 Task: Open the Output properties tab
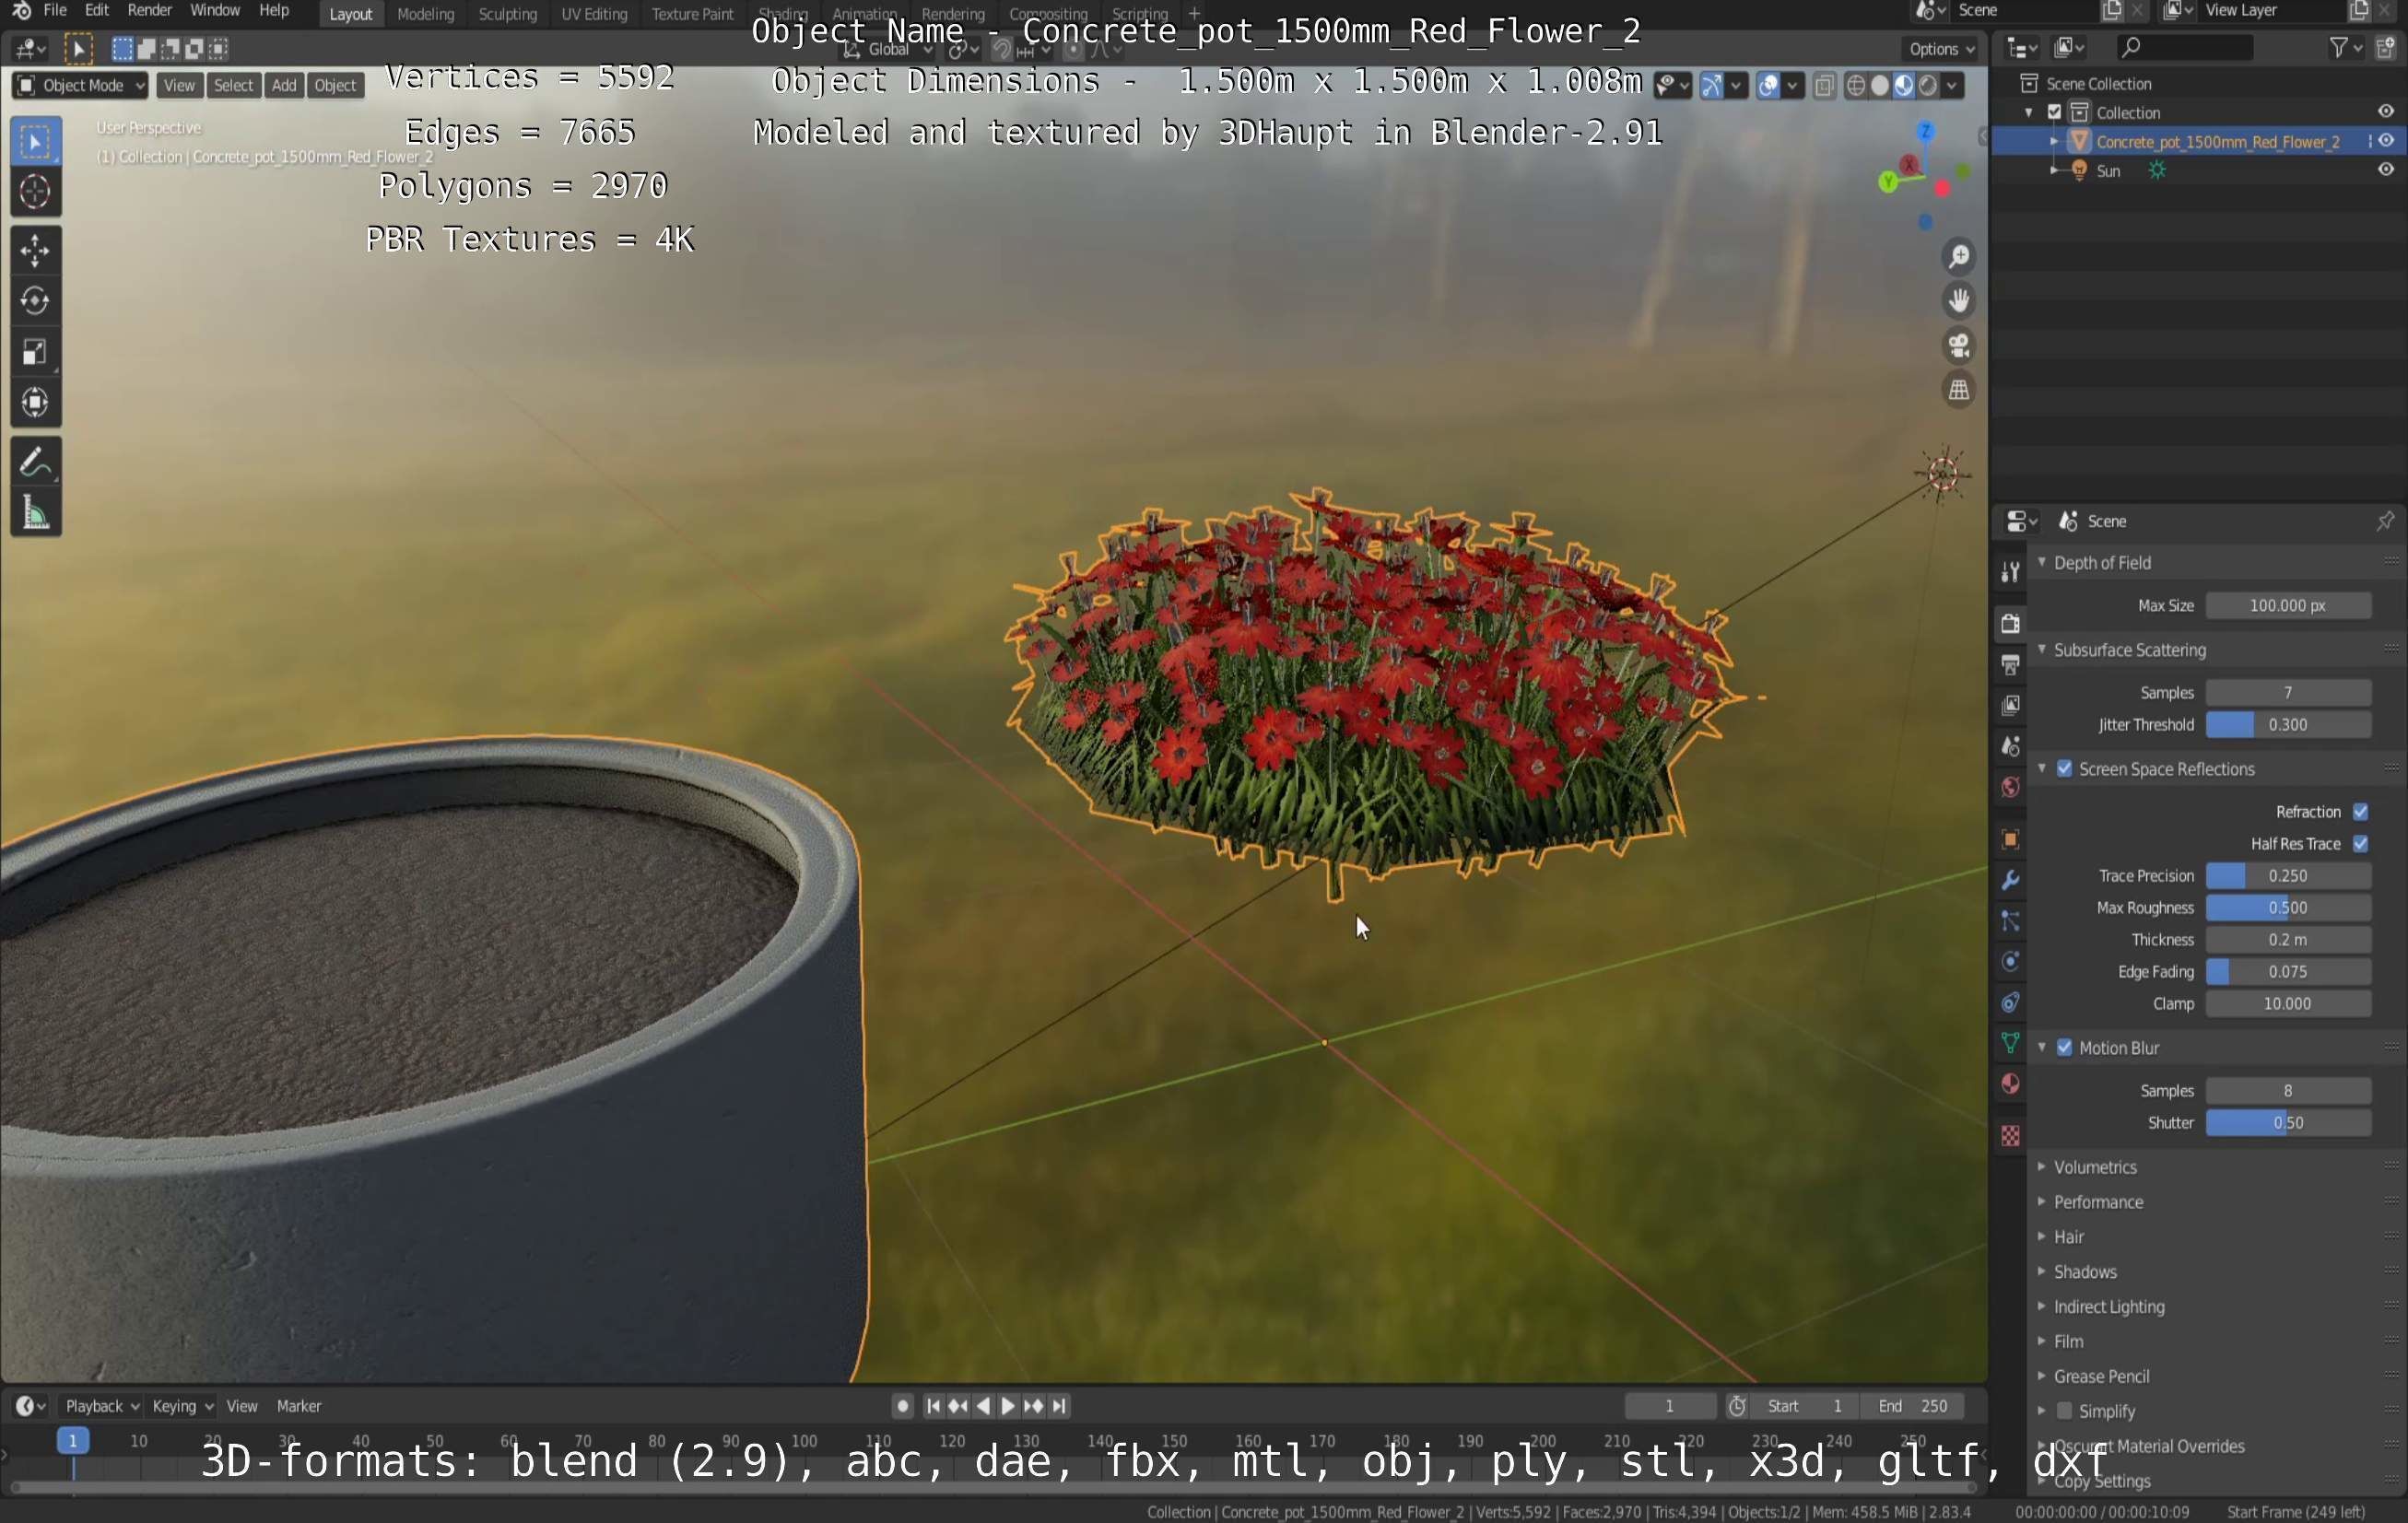pyautogui.click(x=2010, y=665)
